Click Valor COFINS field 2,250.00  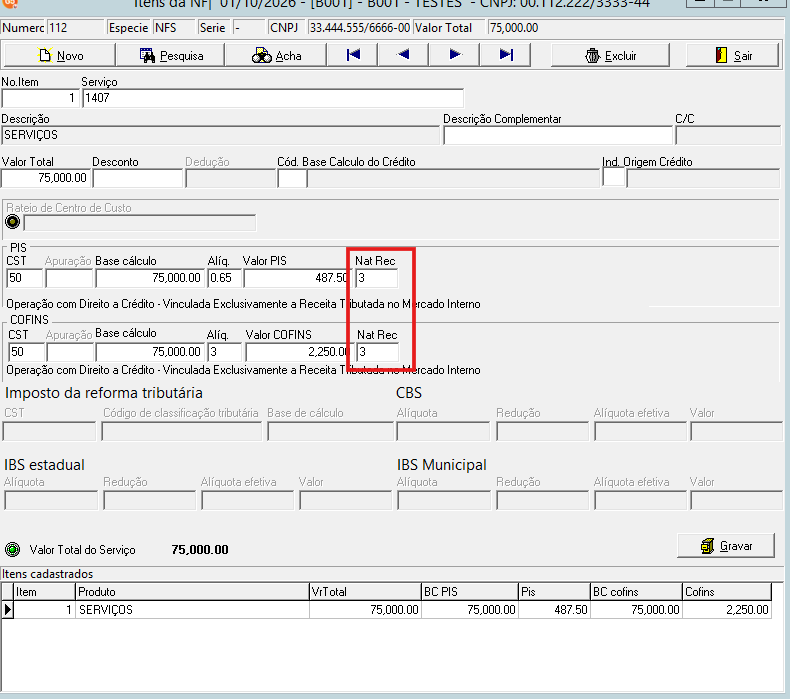(298, 352)
